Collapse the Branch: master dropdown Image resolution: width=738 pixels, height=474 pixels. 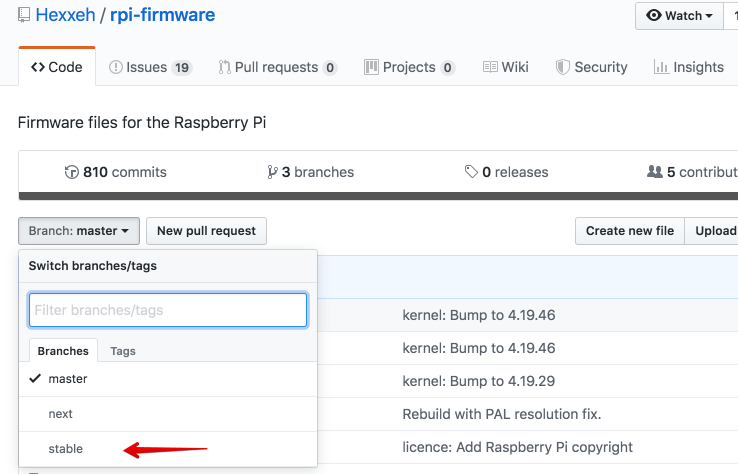[x=79, y=231]
